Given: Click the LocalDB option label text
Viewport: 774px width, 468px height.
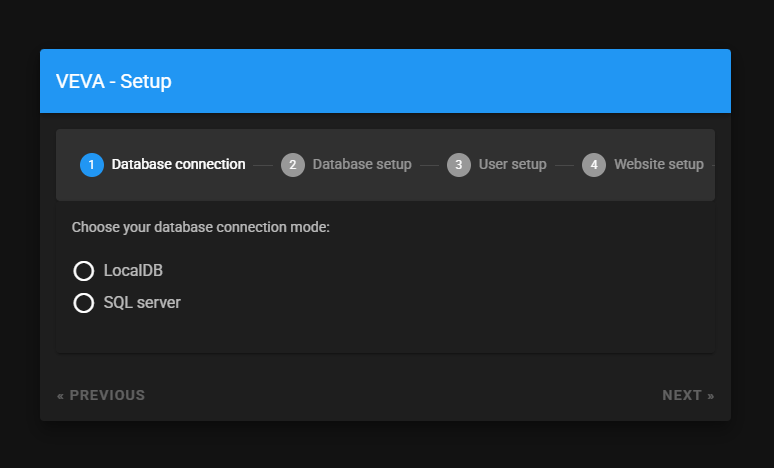Looking at the screenshot, I should (133, 271).
